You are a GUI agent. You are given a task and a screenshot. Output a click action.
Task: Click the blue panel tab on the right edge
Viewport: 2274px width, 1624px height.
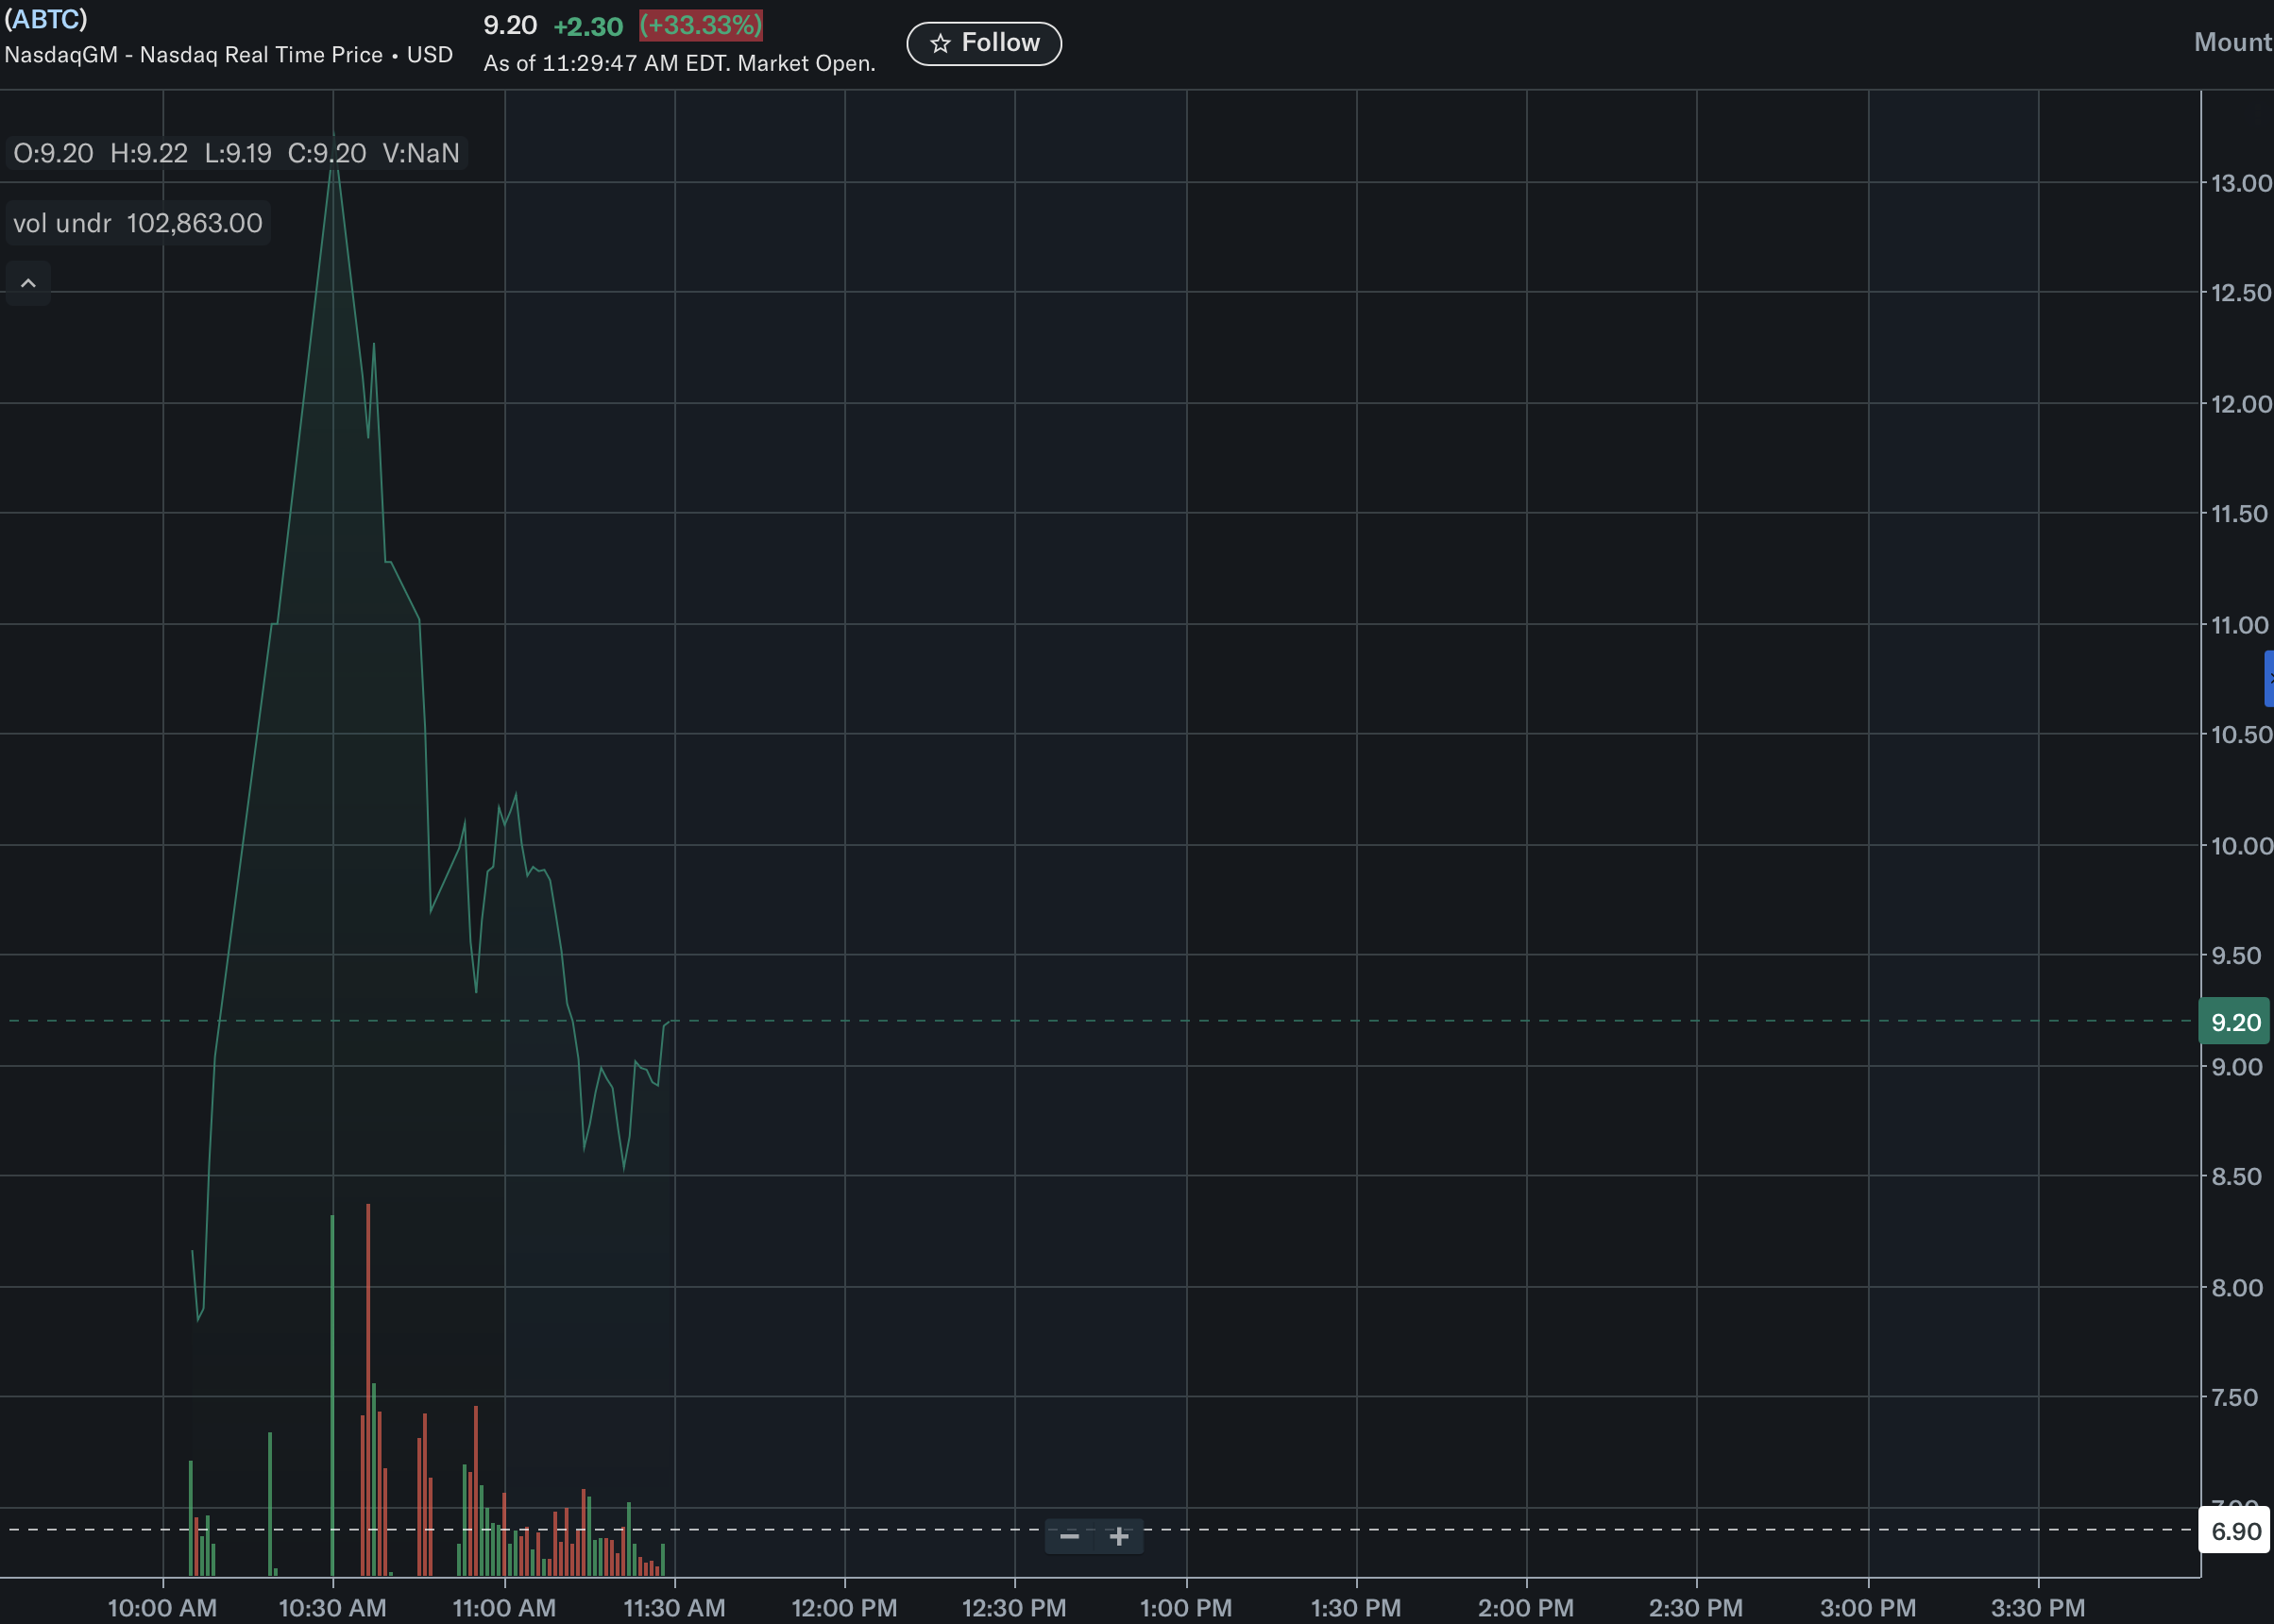[2268, 678]
